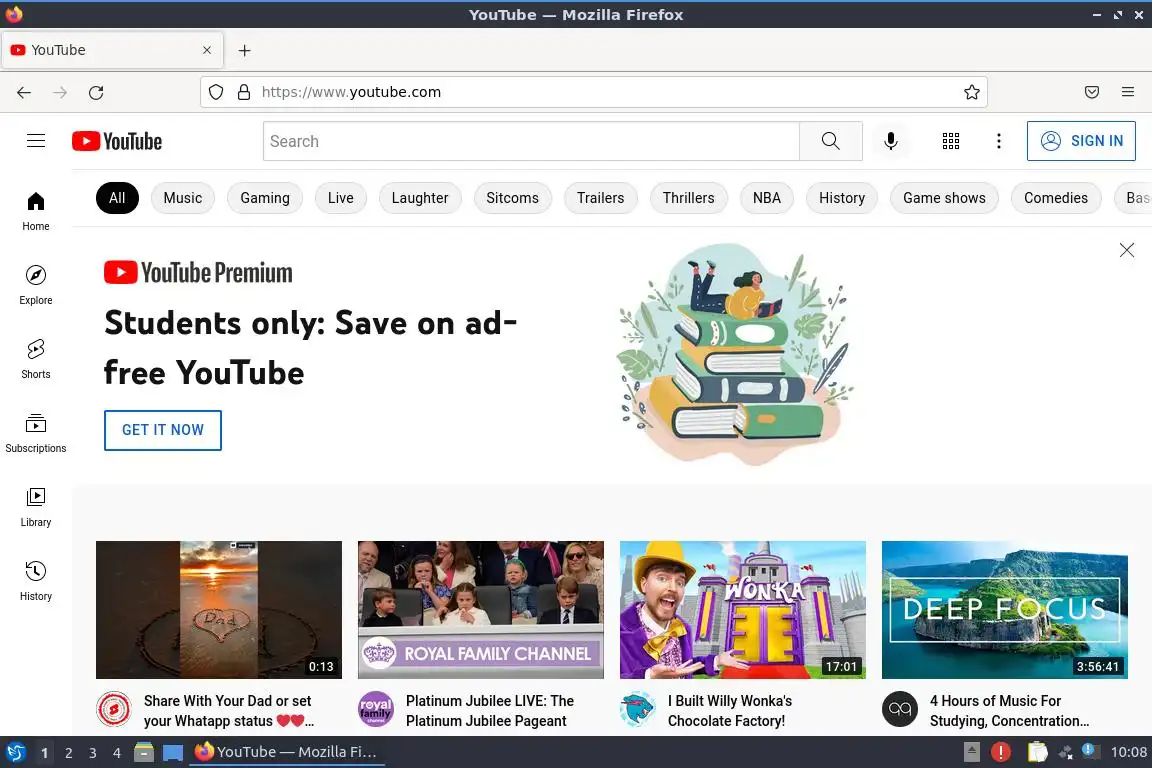
Task: Select the Thrillers filter chip
Action: point(688,198)
